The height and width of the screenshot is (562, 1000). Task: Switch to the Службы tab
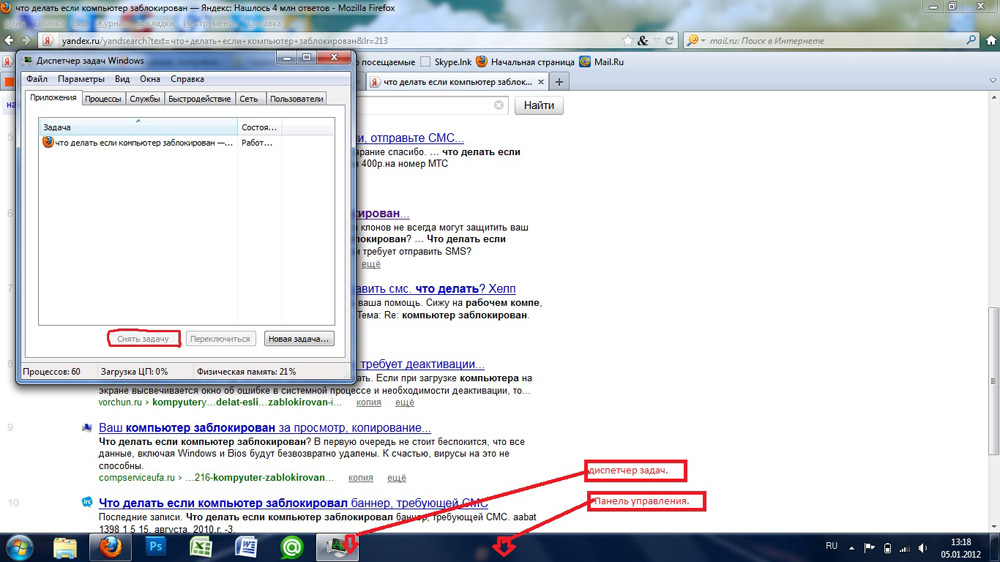(145, 99)
